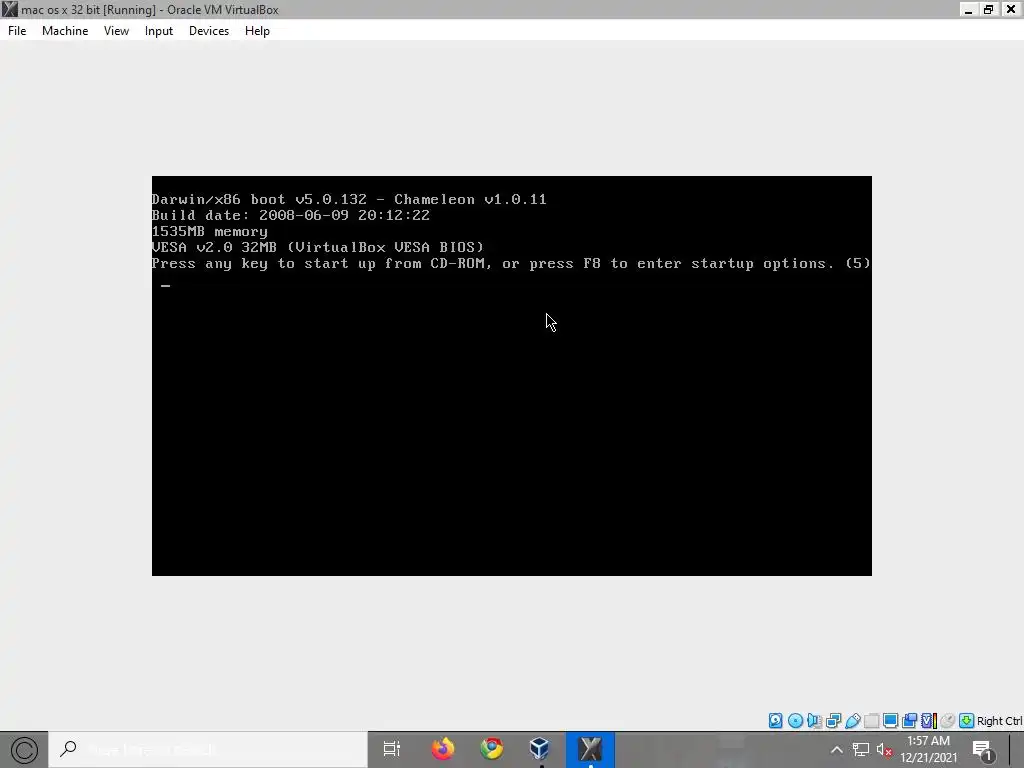Click the Right Ctrl host key label
The image size is (1024, 768).
coord(1000,721)
